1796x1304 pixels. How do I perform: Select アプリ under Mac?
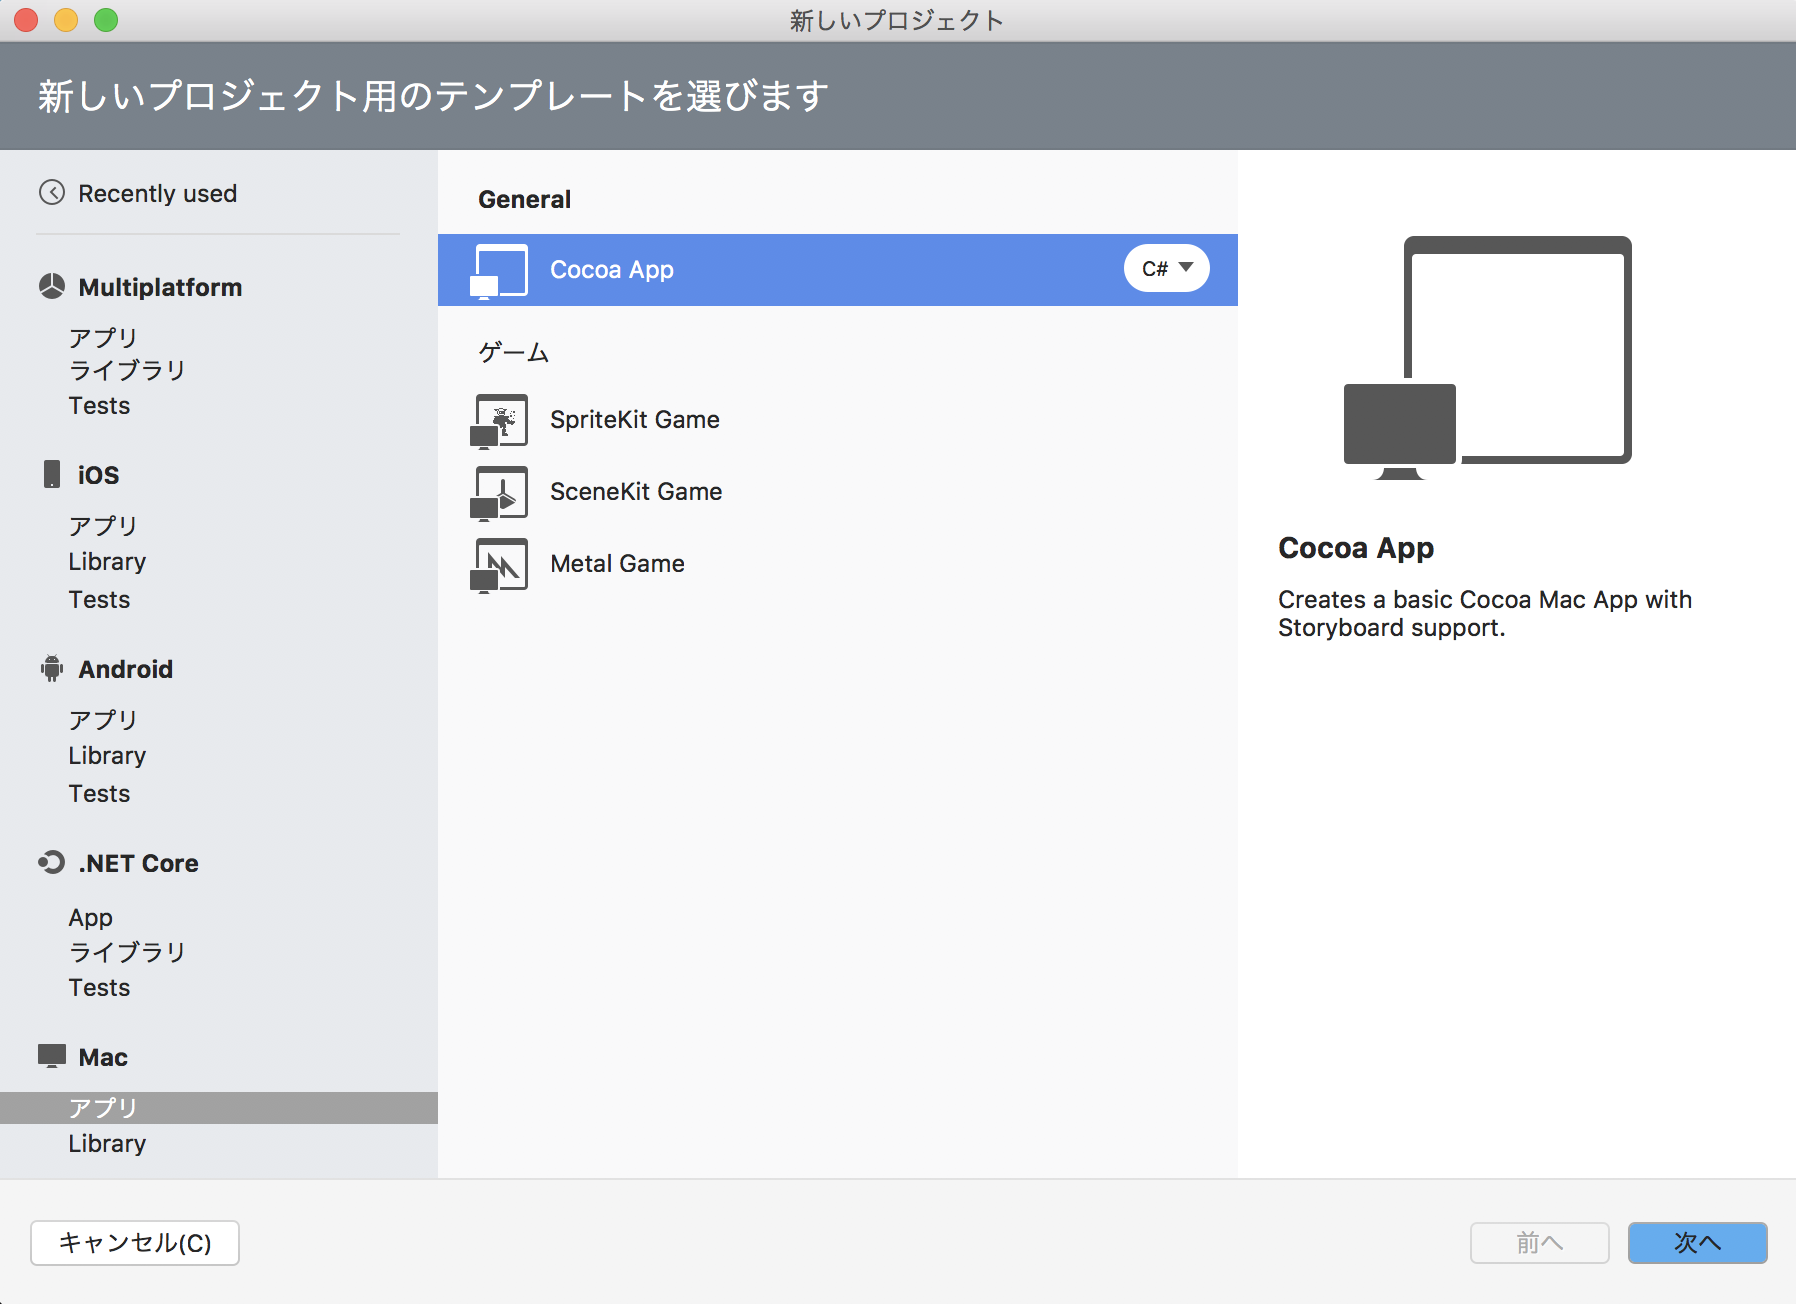[x=219, y=1108]
